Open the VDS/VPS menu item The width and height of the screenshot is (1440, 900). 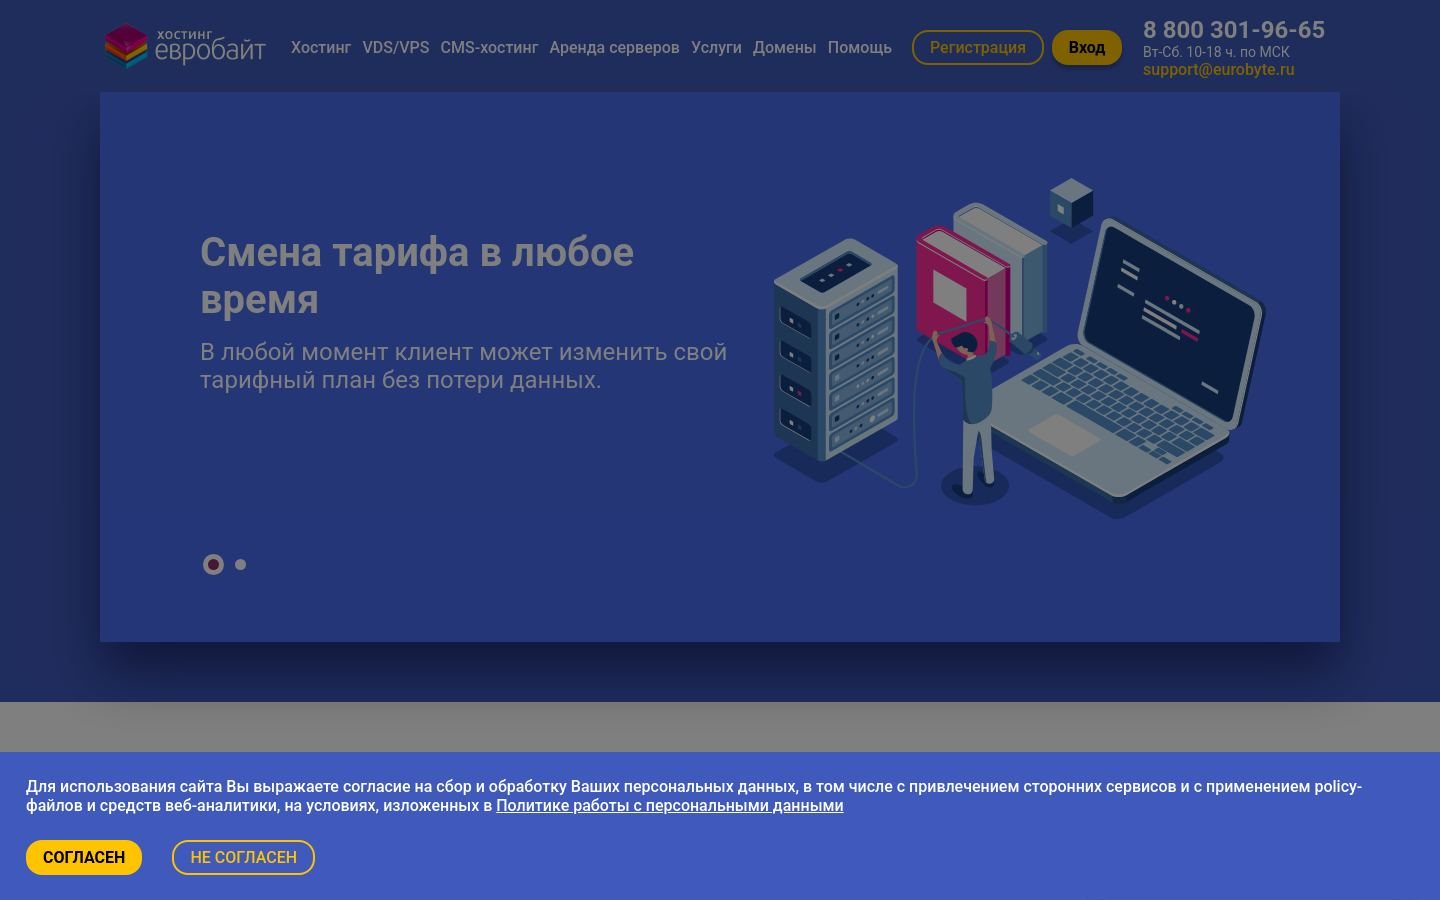pyautogui.click(x=396, y=47)
